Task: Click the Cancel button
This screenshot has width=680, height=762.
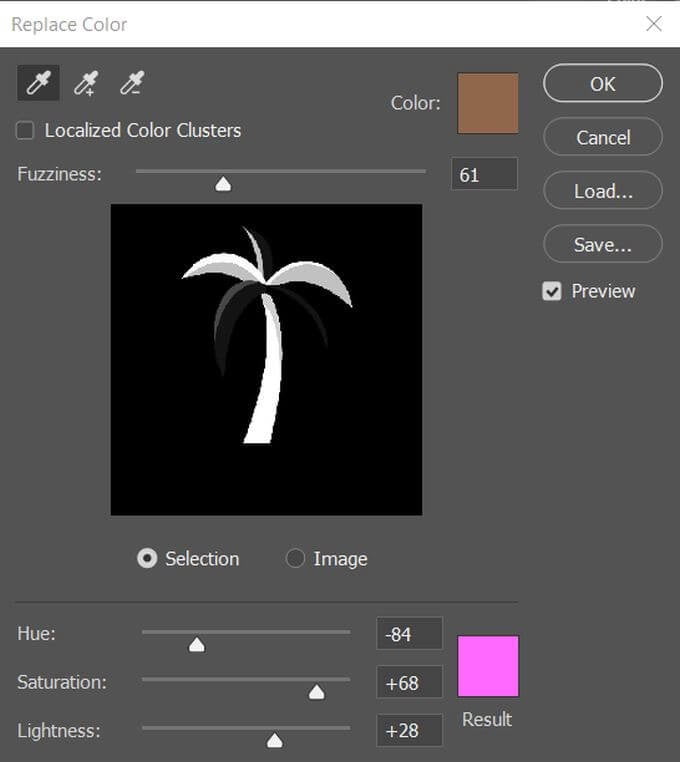Action: click(x=603, y=137)
